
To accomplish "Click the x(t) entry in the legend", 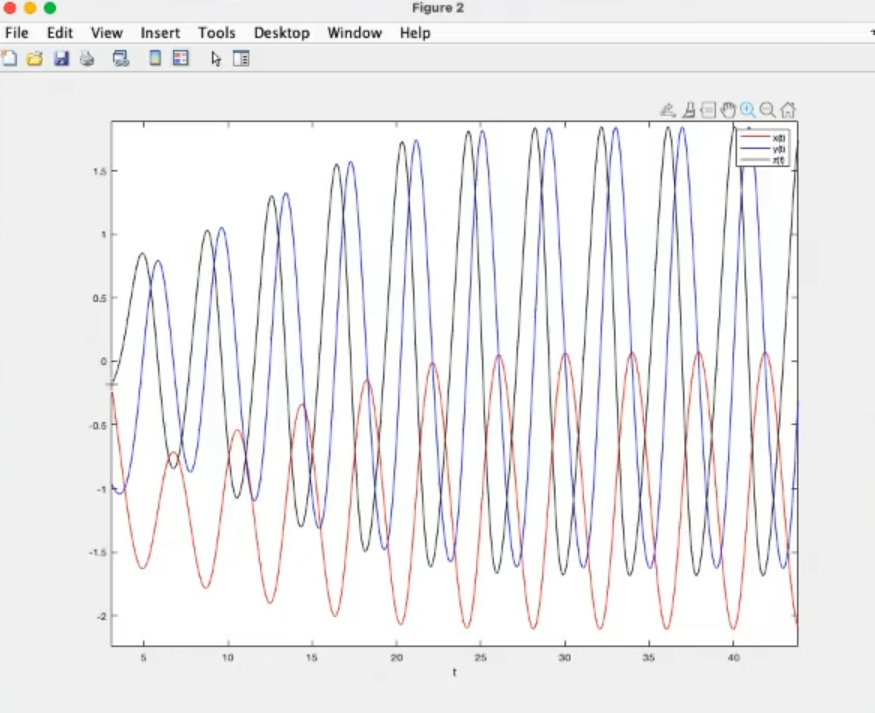I will [778, 137].
